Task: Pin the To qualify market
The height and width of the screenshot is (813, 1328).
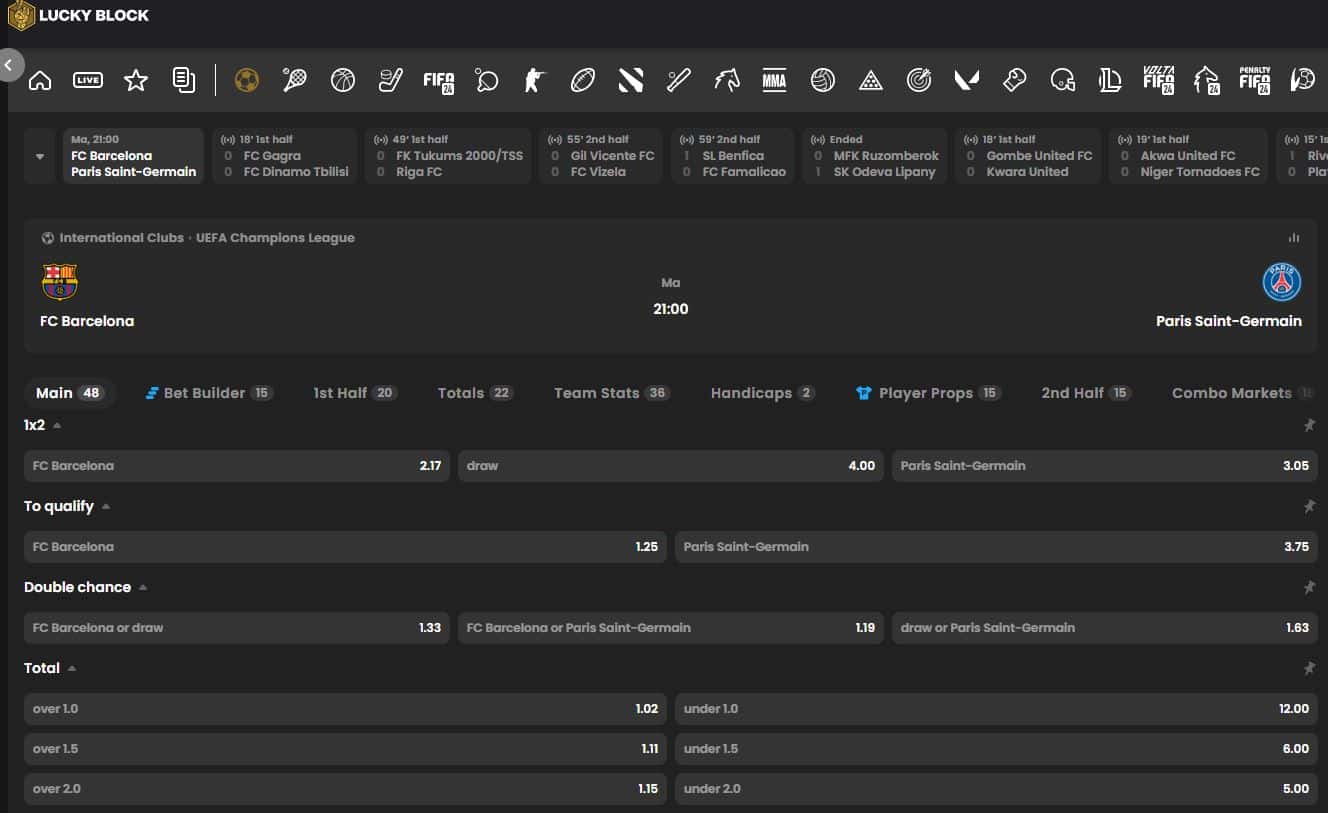Action: tap(1309, 506)
